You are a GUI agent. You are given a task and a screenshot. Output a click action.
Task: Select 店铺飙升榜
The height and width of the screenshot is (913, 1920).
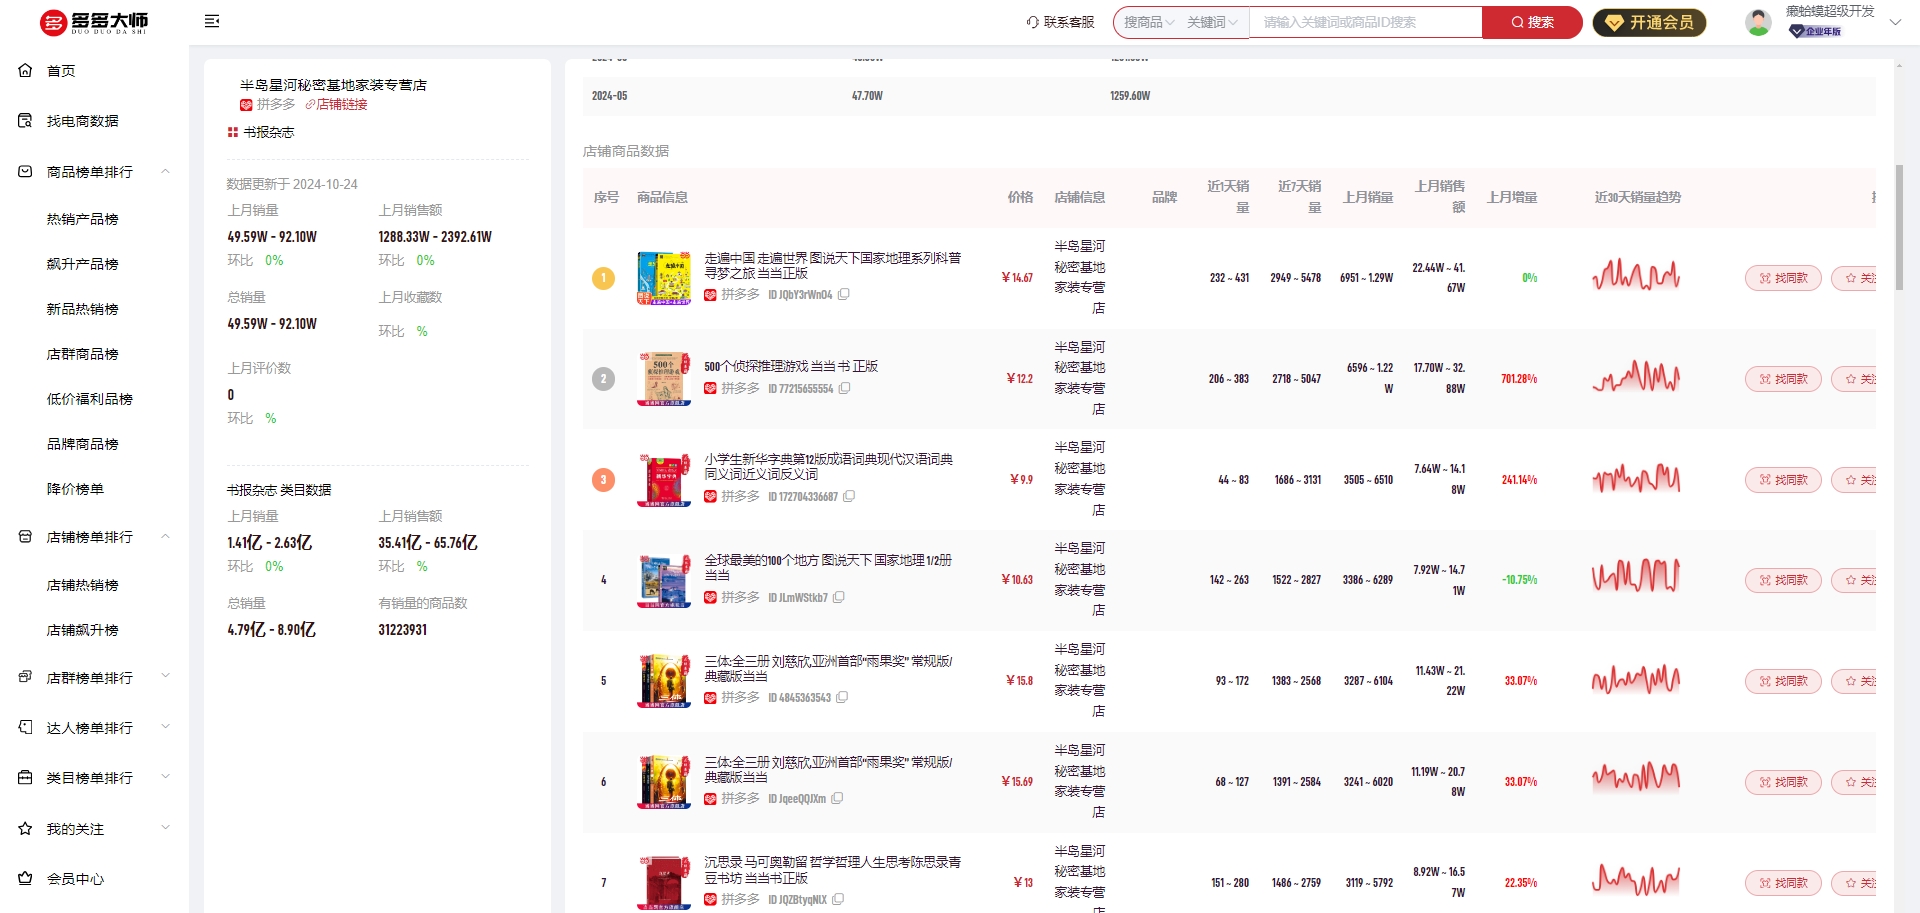pyautogui.click(x=82, y=630)
